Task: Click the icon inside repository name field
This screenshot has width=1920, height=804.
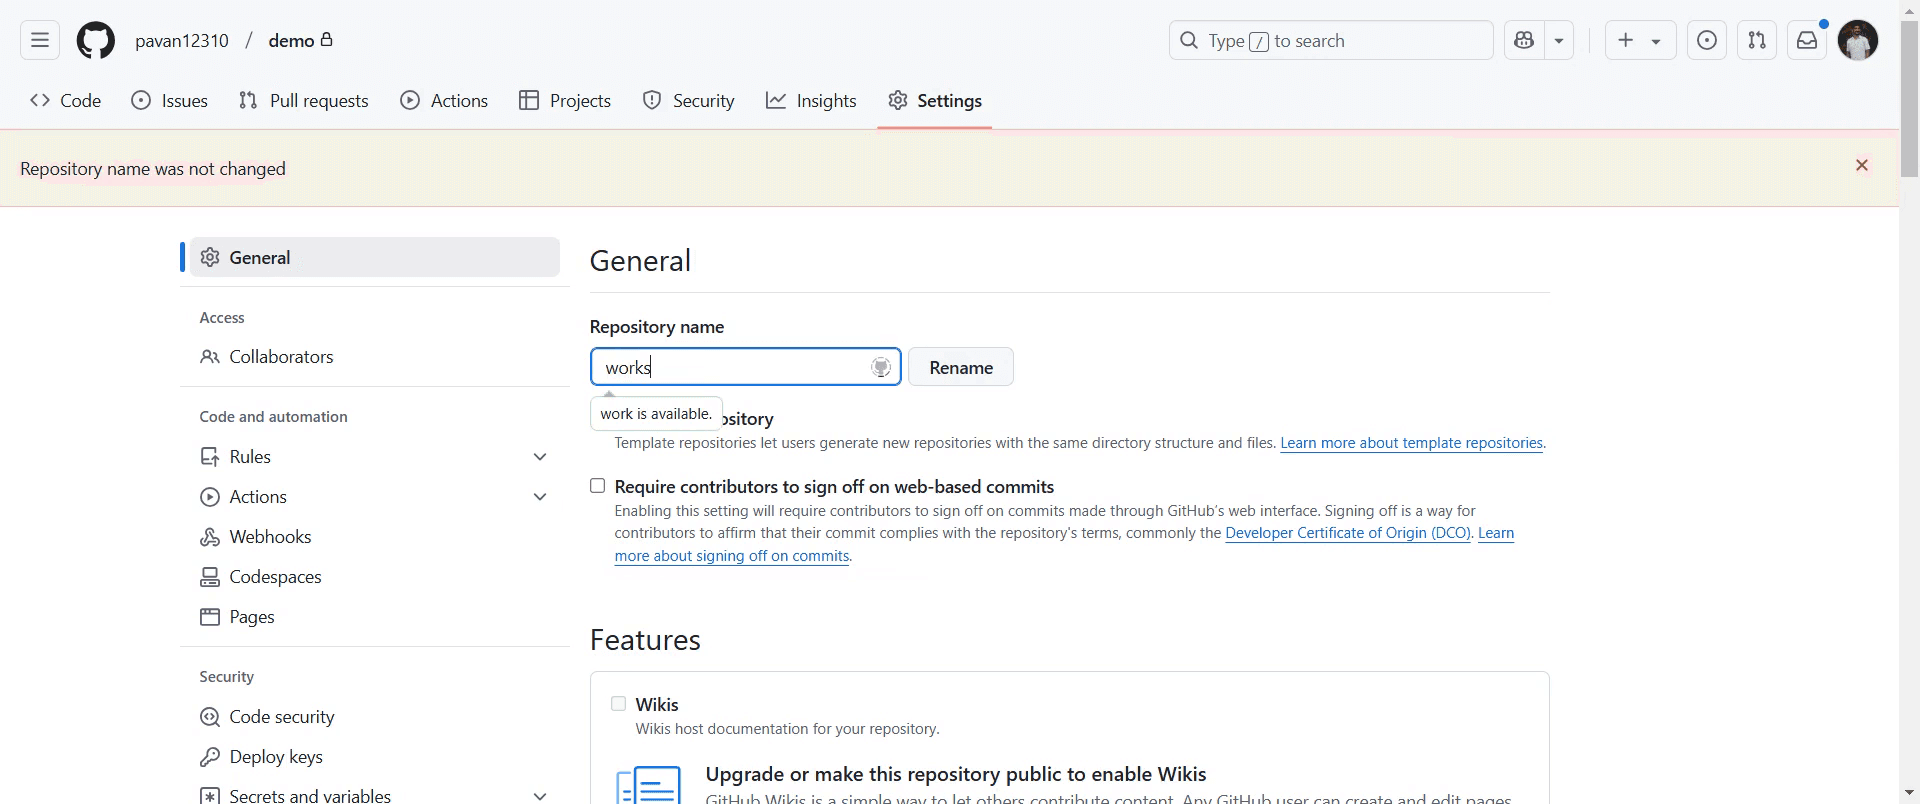Action: (881, 367)
